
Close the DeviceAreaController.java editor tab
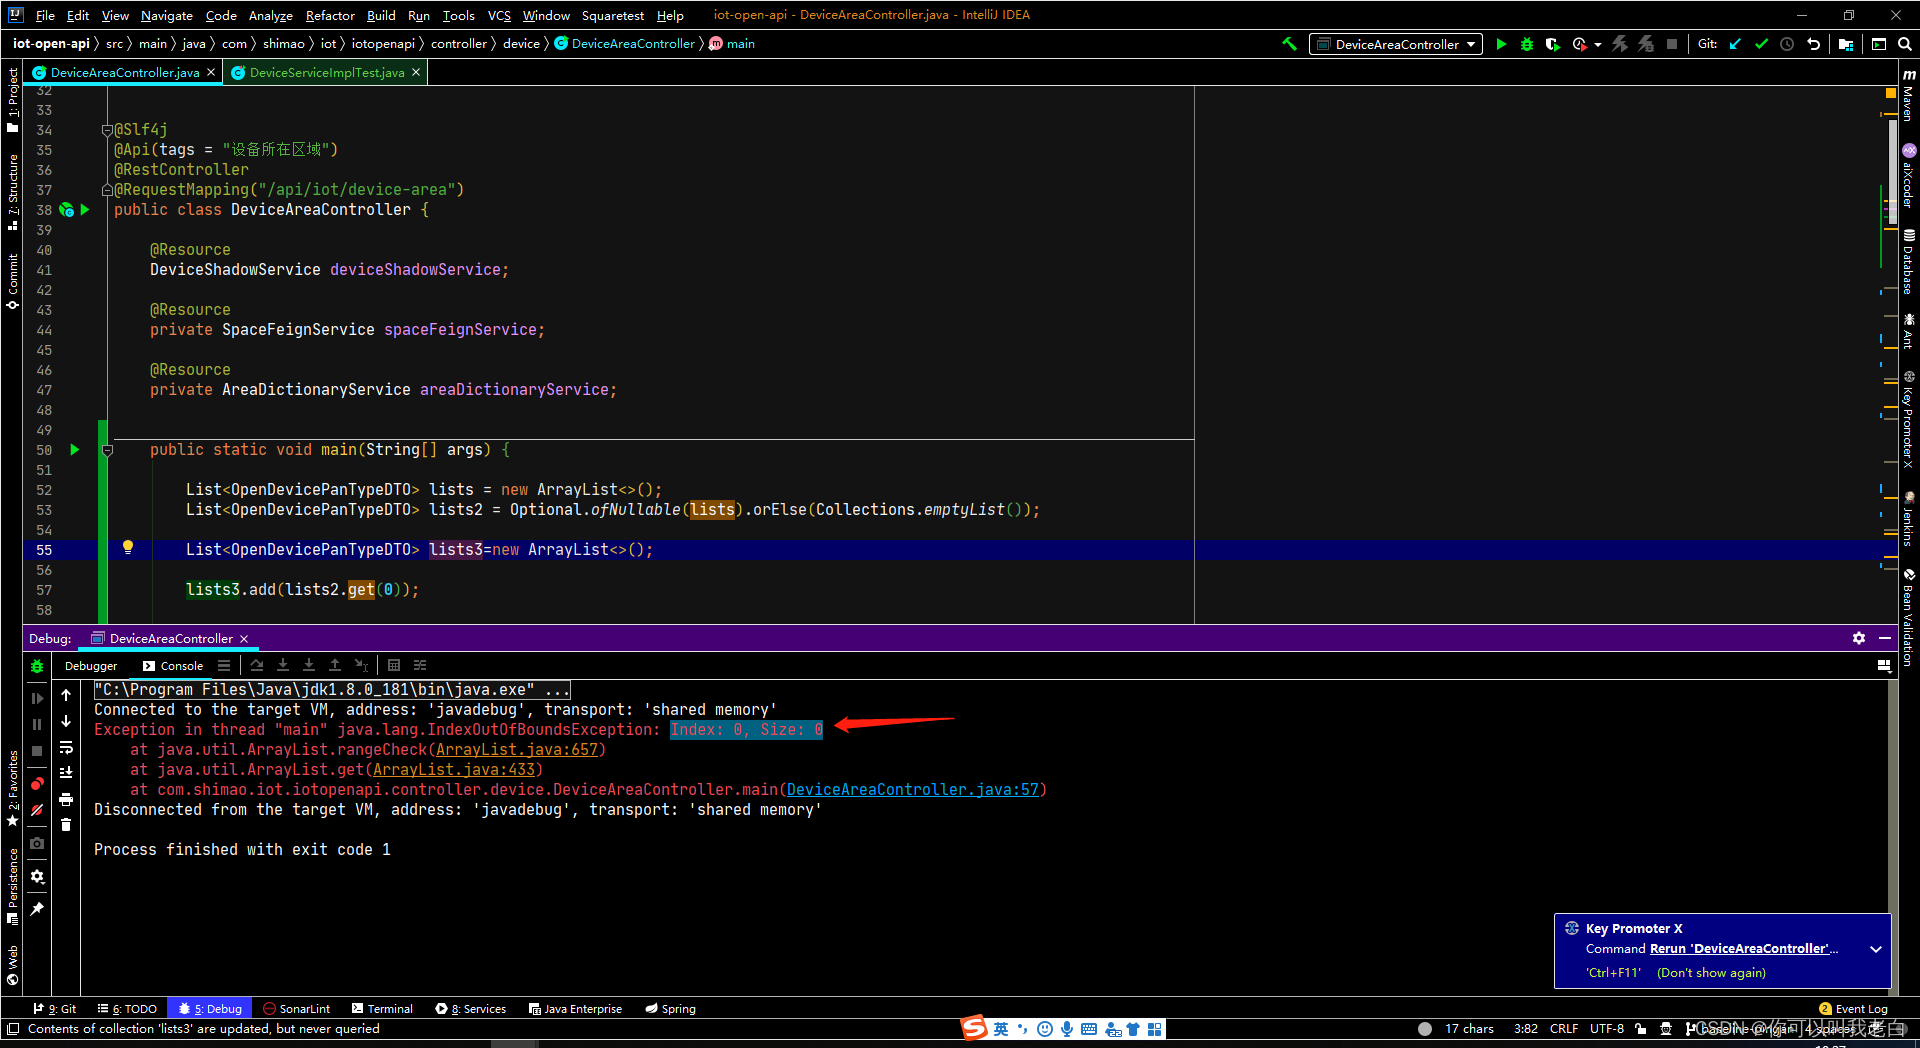coord(211,72)
